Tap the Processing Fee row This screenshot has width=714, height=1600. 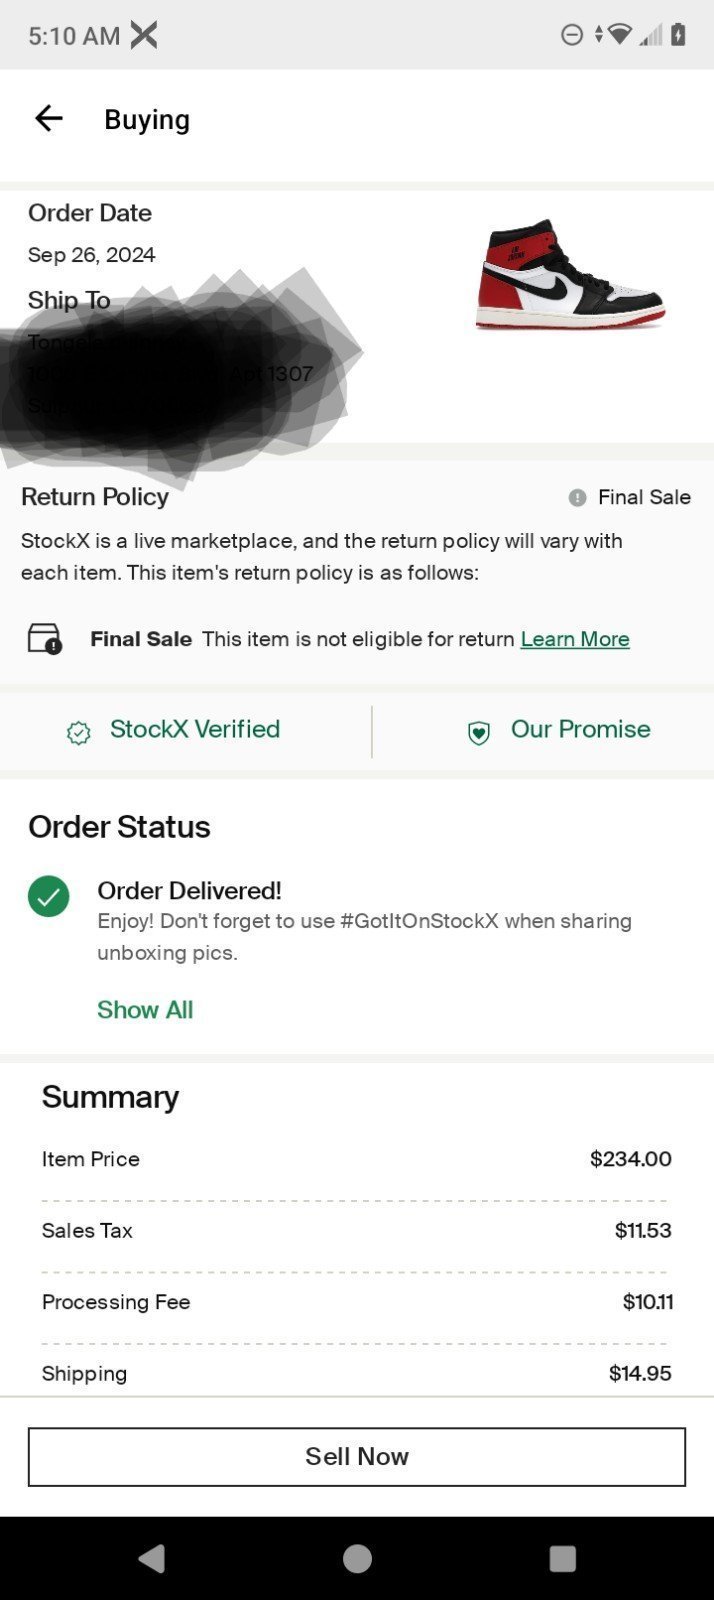pos(357,1302)
